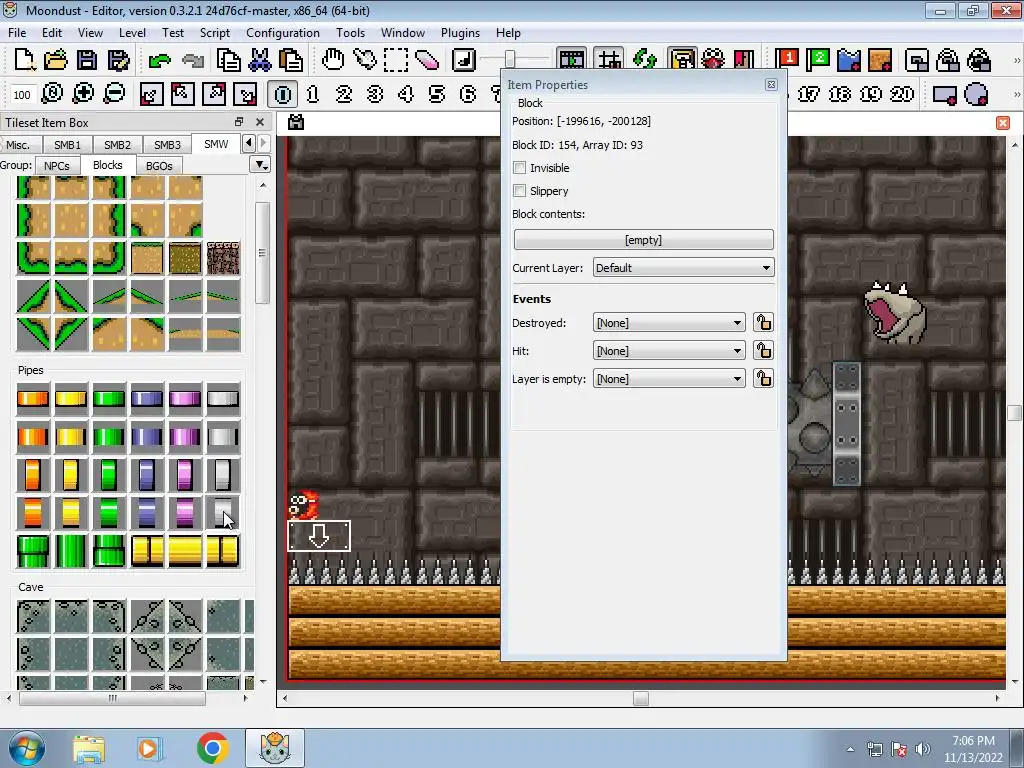Open the tileset group dropdown arrow
This screenshot has width=1024, height=768.
[261, 165]
